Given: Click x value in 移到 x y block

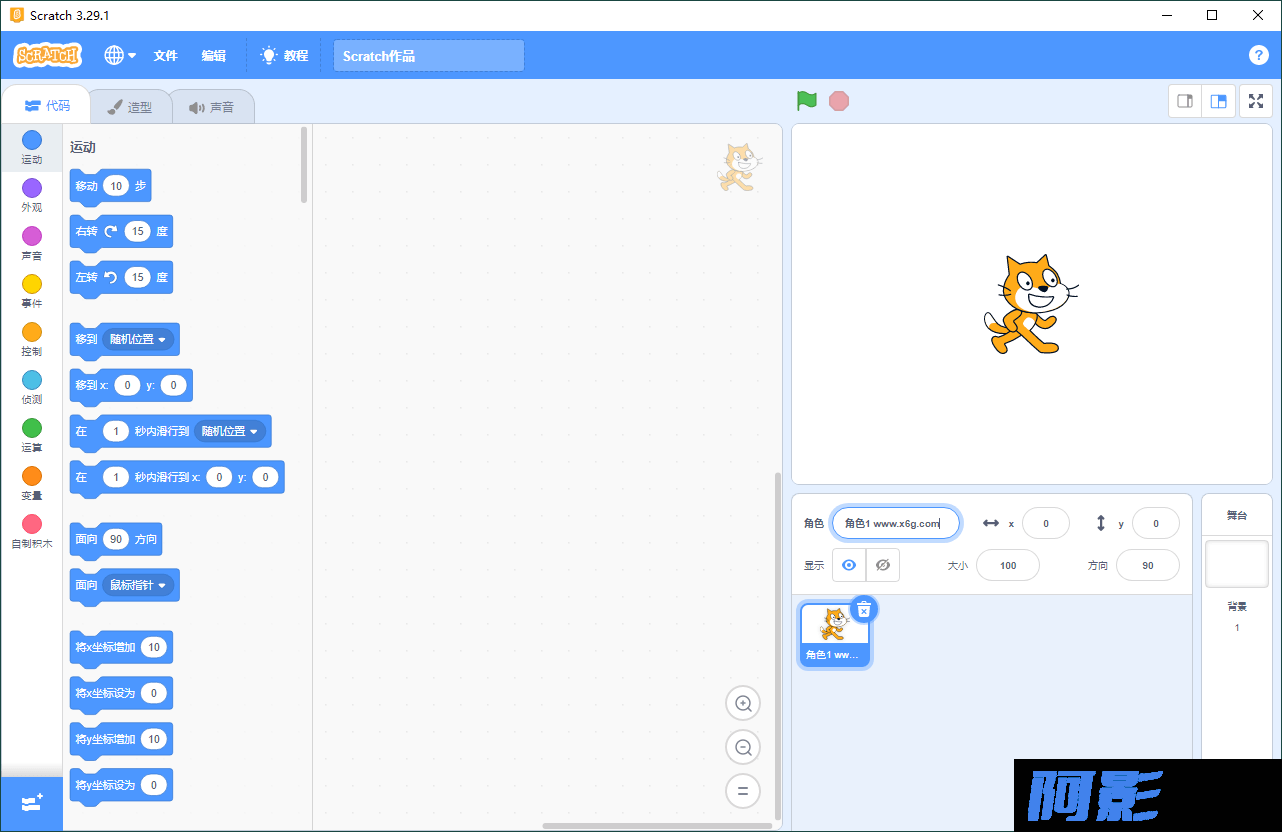Looking at the screenshot, I should pos(127,385).
